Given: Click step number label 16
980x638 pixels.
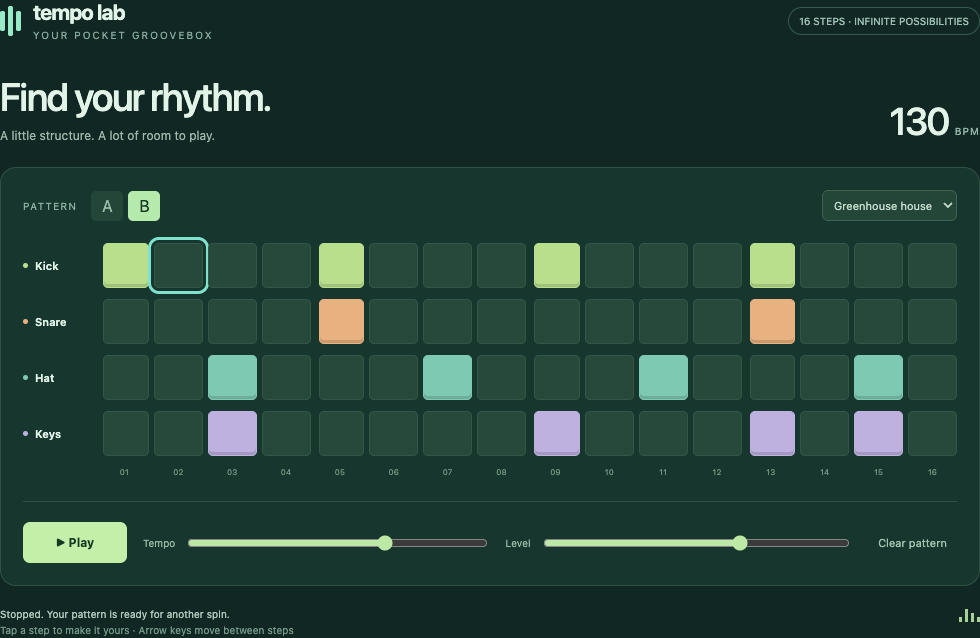Looking at the screenshot, I should tap(932, 472).
